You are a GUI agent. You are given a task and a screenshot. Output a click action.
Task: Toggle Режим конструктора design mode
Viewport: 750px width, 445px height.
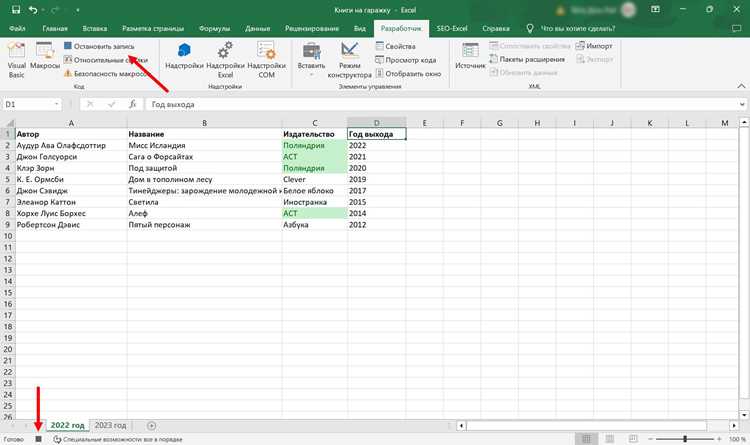(350, 60)
